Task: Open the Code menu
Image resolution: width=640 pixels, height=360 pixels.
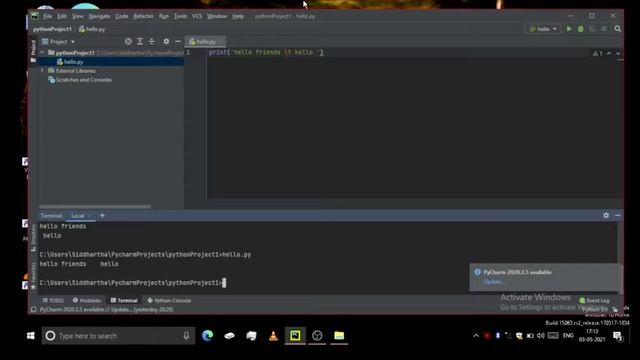Action: 121,16
